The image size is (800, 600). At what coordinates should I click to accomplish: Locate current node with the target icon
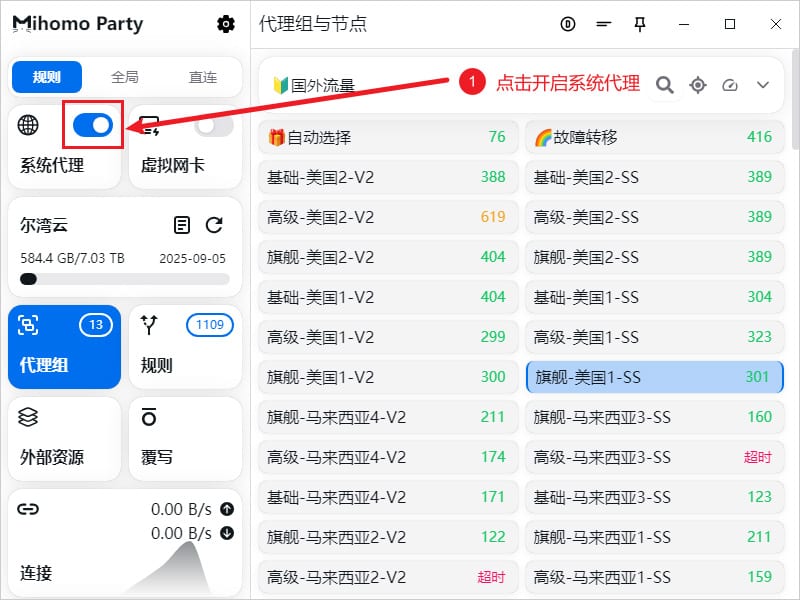coord(698,85)
